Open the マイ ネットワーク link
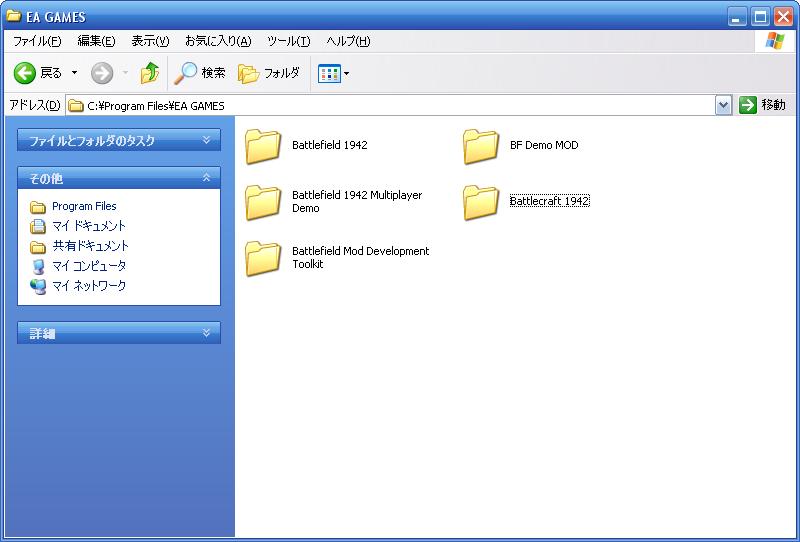Viewport: 800px width, 542px height. 89,286
